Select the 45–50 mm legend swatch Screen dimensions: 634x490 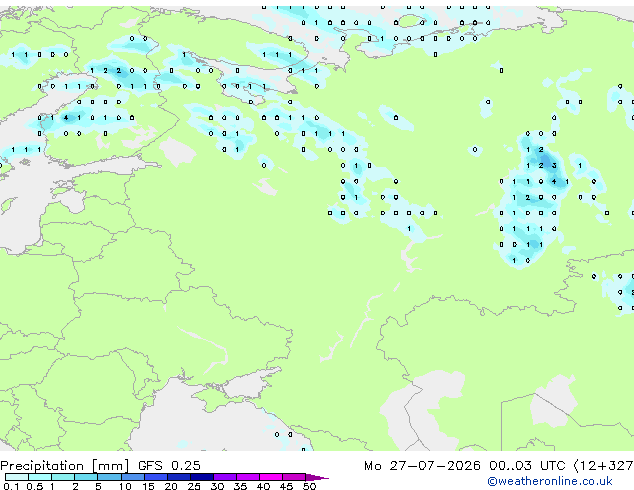coord(294,477)
